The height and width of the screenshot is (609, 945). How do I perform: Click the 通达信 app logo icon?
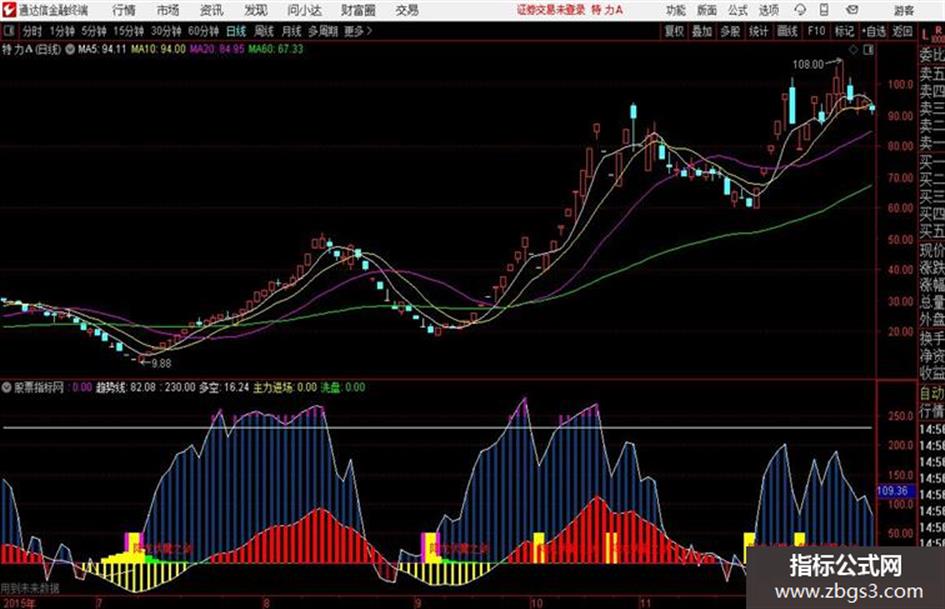pyautogui.click(x=9, y=10)
